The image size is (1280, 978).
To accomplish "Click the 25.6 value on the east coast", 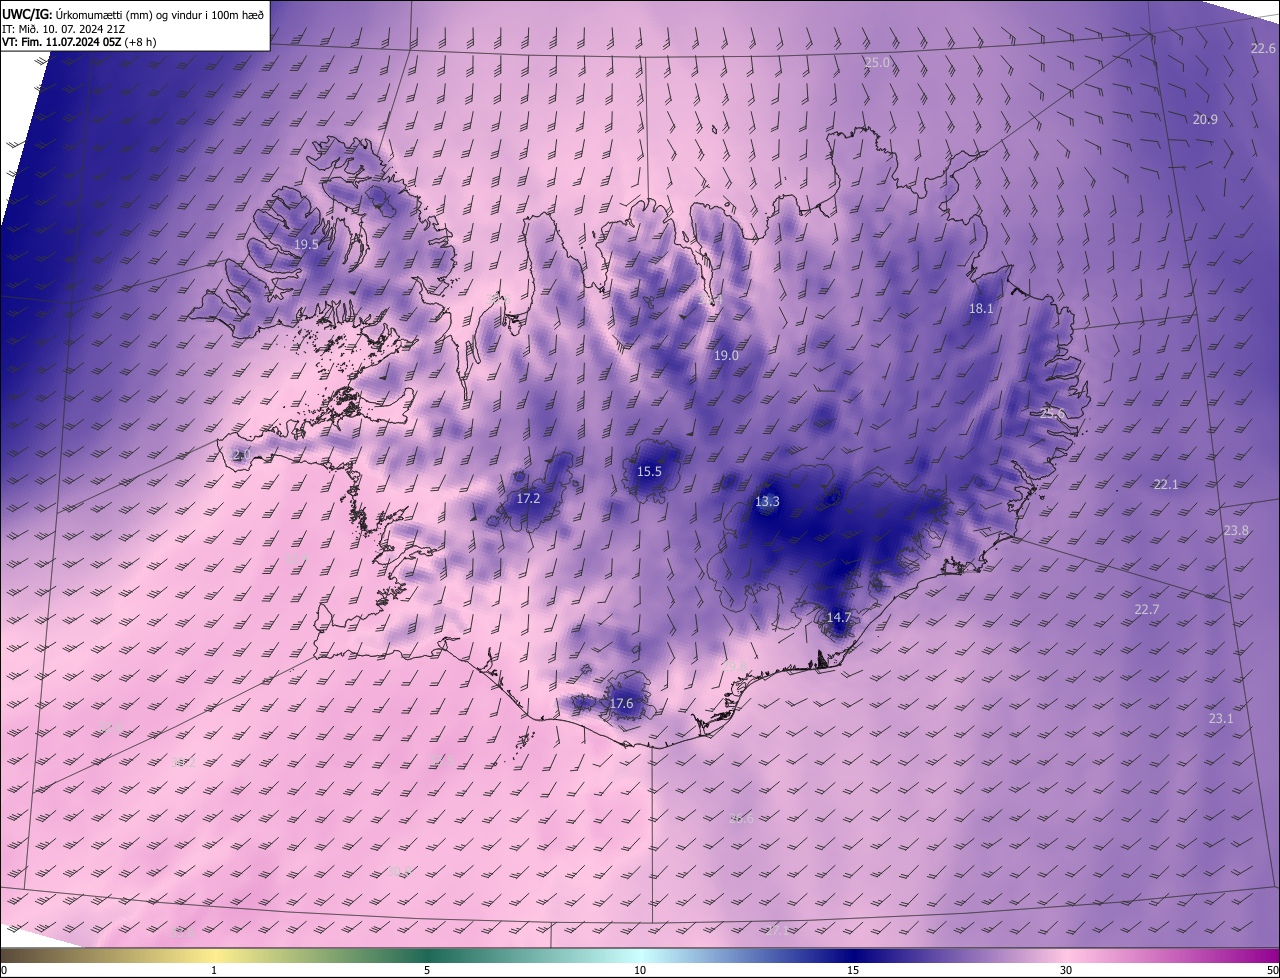I will 1053,413.
